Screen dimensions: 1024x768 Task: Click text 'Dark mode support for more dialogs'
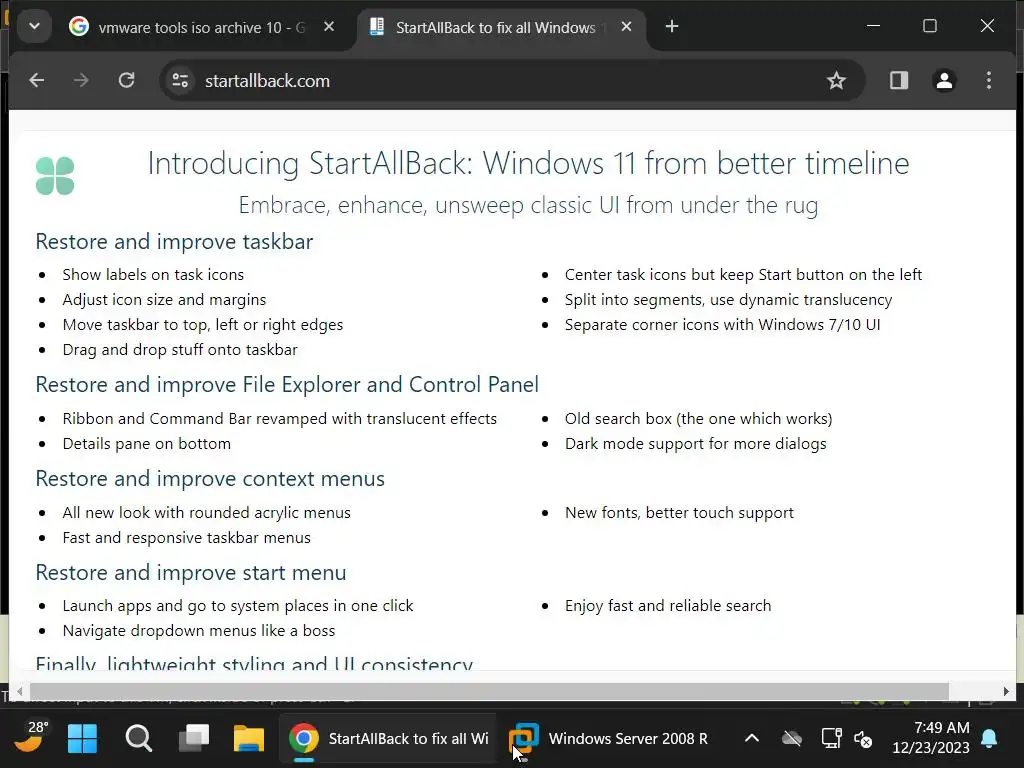tap(696, 444)
